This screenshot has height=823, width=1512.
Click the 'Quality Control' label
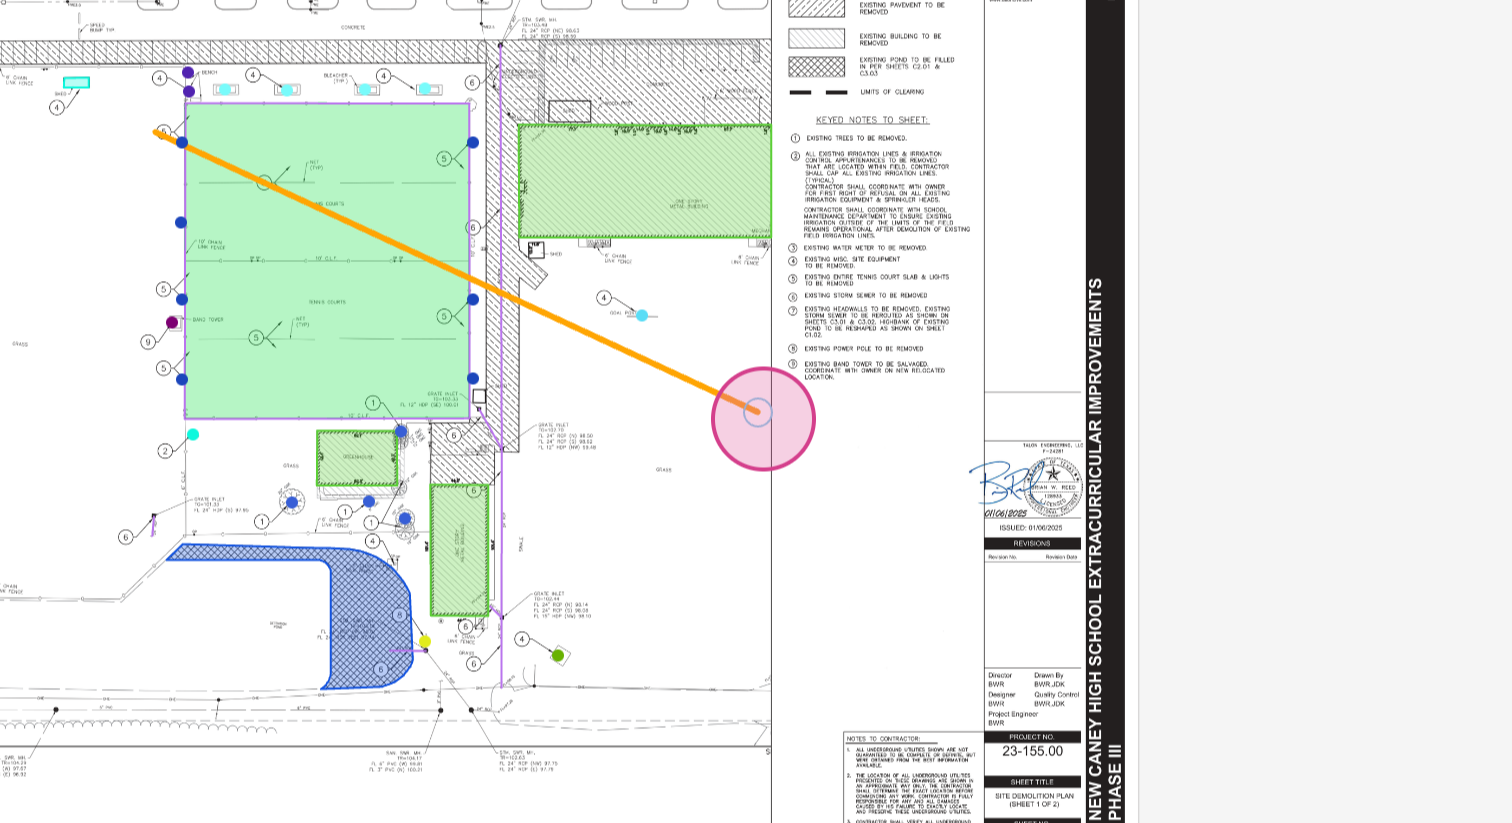pyautogui.click(x=1057, y=695)
